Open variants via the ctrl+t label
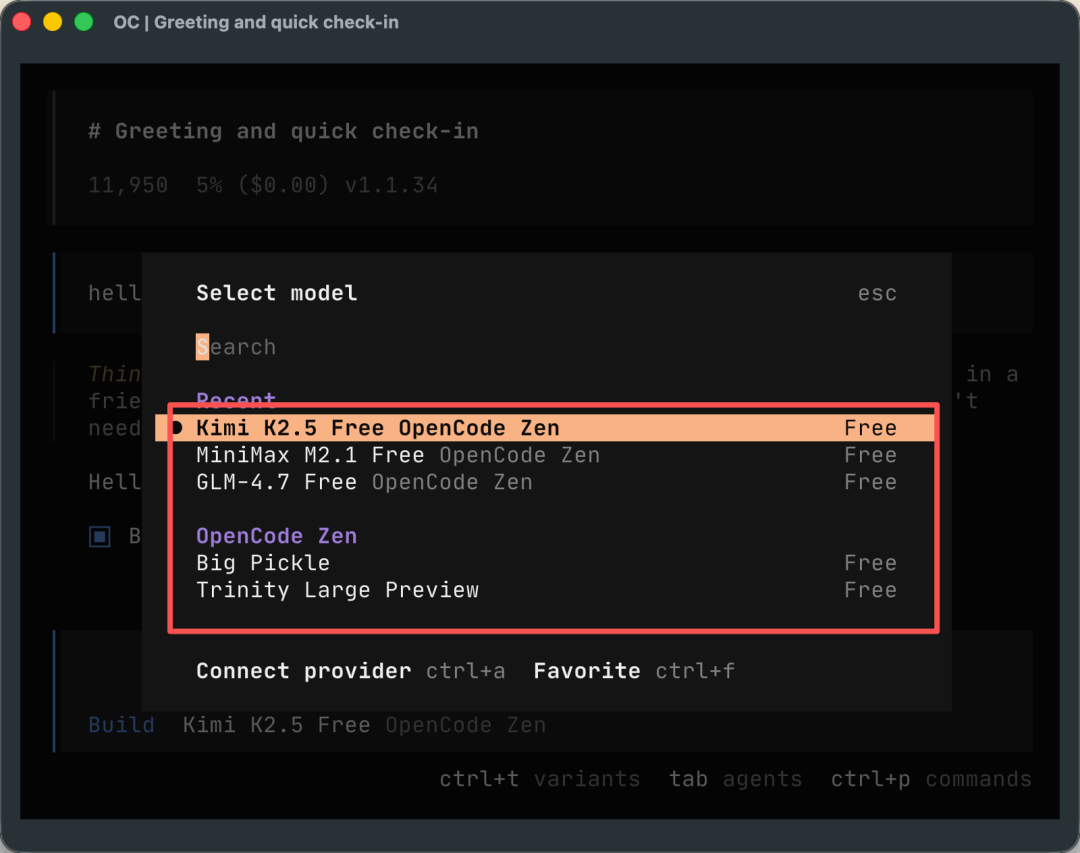Image resolution: width=1080 pixels, height=853 pixels. click(479, 779)
